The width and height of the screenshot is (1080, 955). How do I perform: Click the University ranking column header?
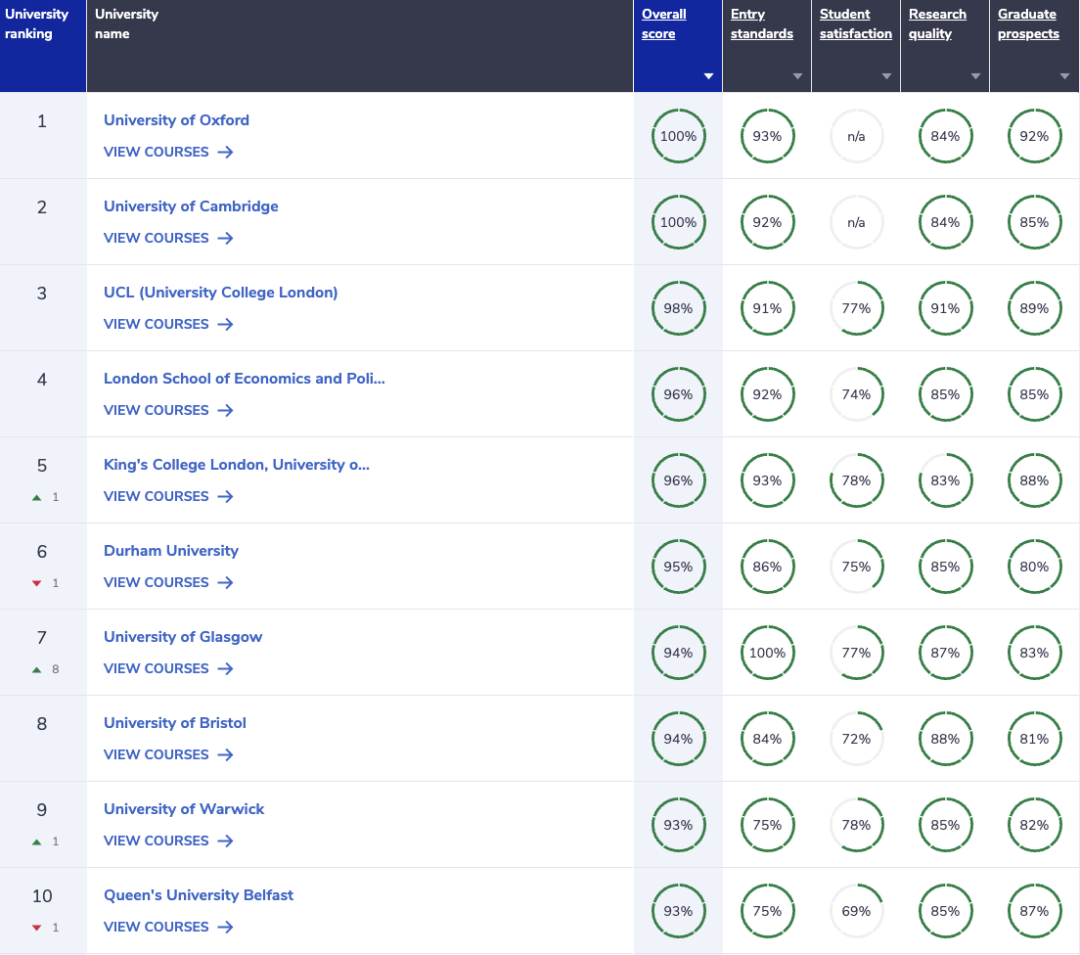37,24
